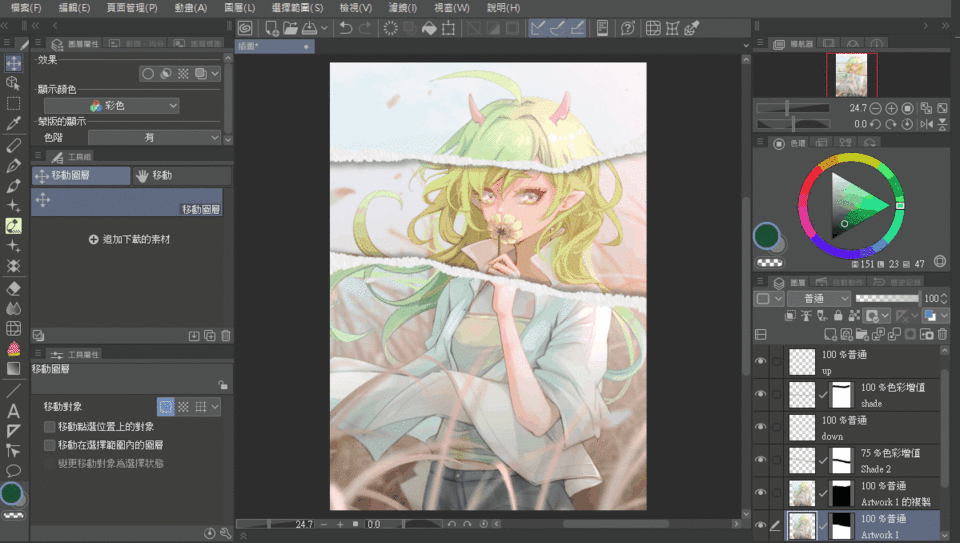This screenshot has height=543, width=960.
Task: Click the Fill paint bucket icon in command bar
Action: pos(429,28)
